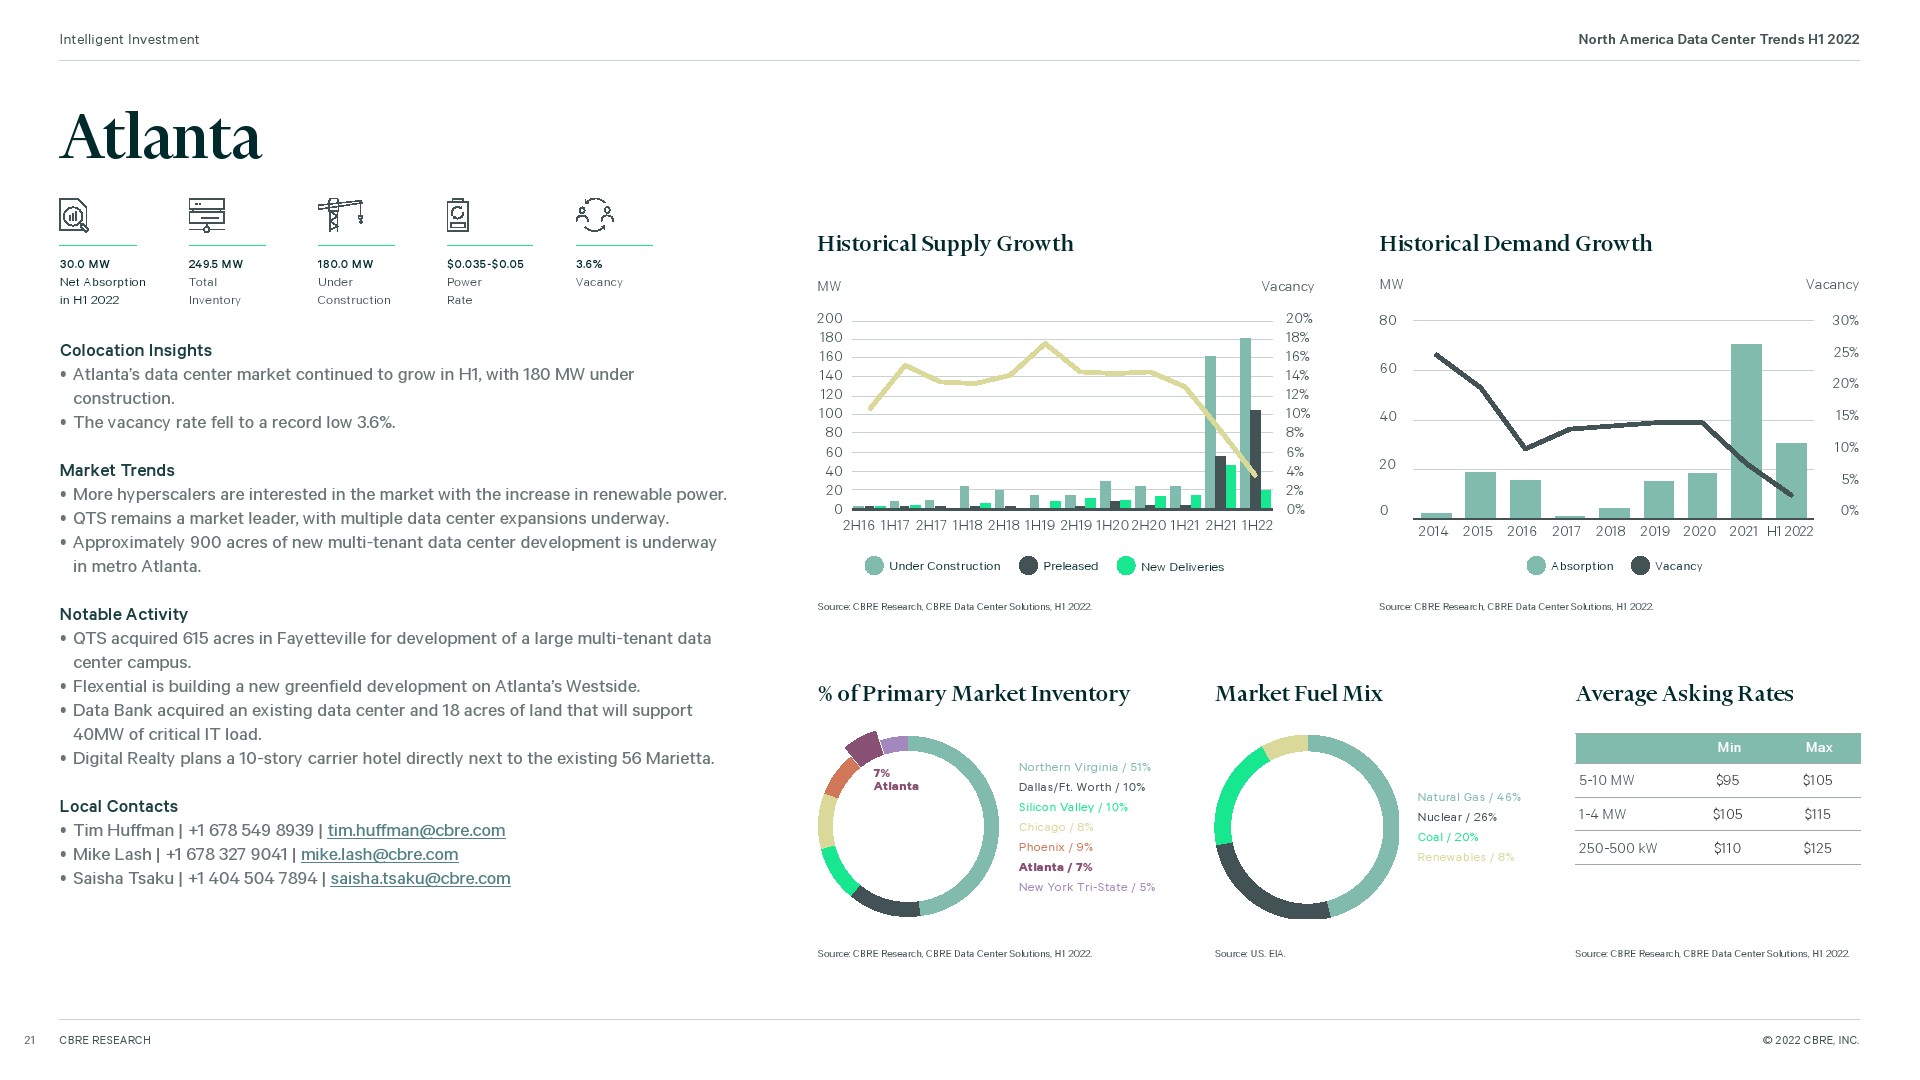This screenshot has width=1920, height=1080.
Task: Click the Vacancy legend circle in demand chart
Action: [x=1640, y=566]
